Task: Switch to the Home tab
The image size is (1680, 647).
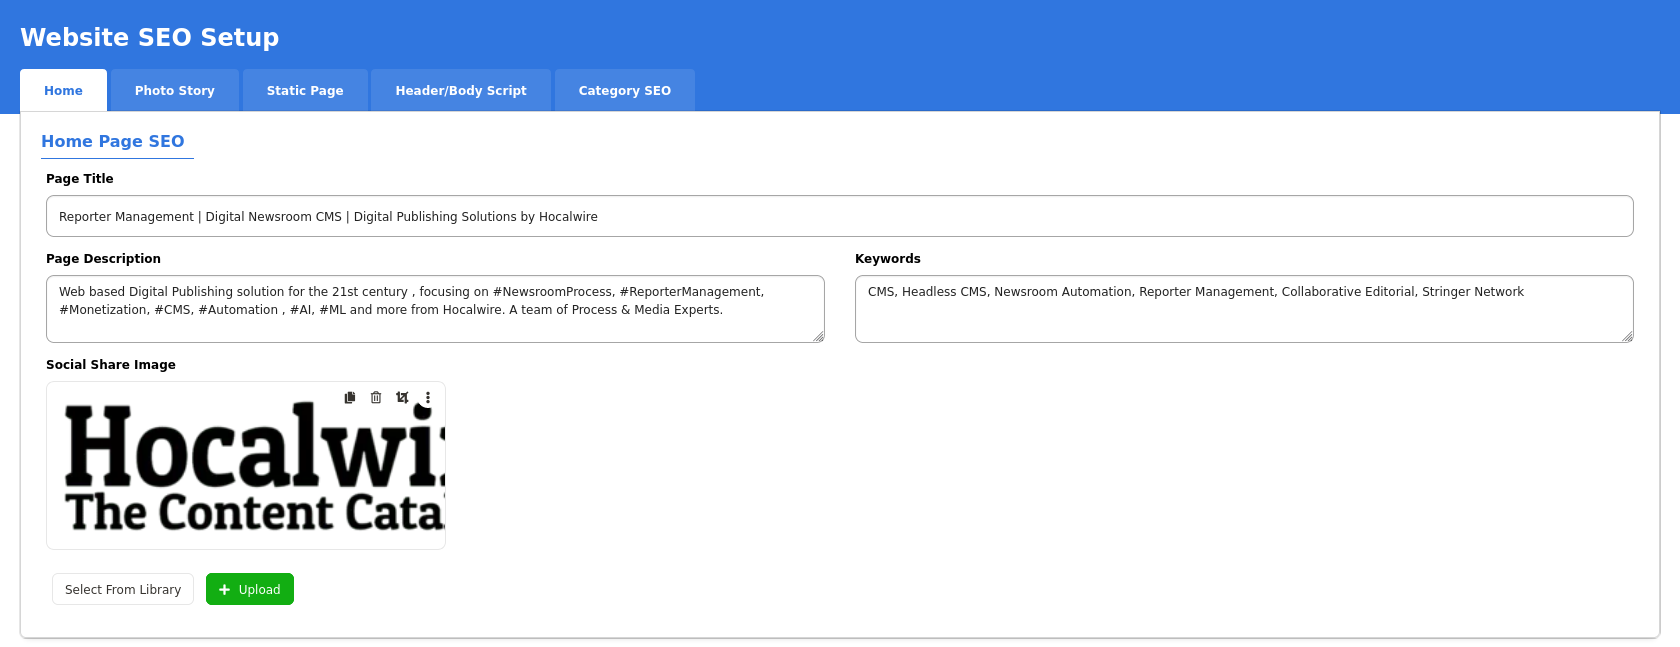Action: point(63,90)
